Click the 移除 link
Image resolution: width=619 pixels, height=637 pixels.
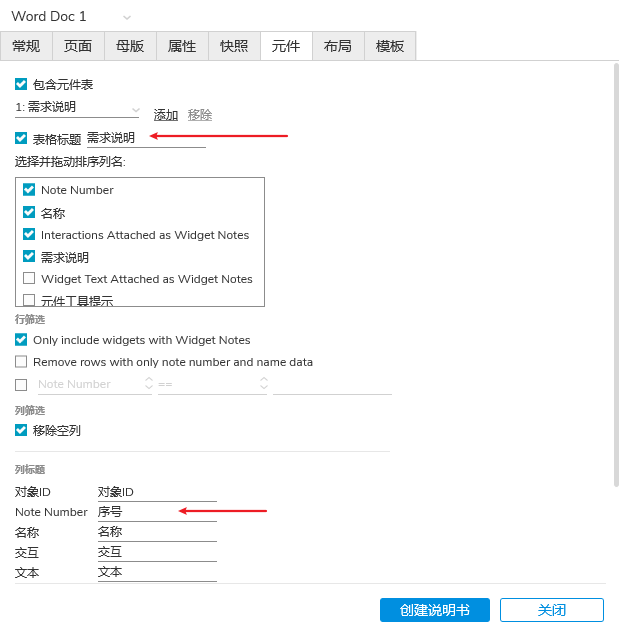click(x=200, y=115)
